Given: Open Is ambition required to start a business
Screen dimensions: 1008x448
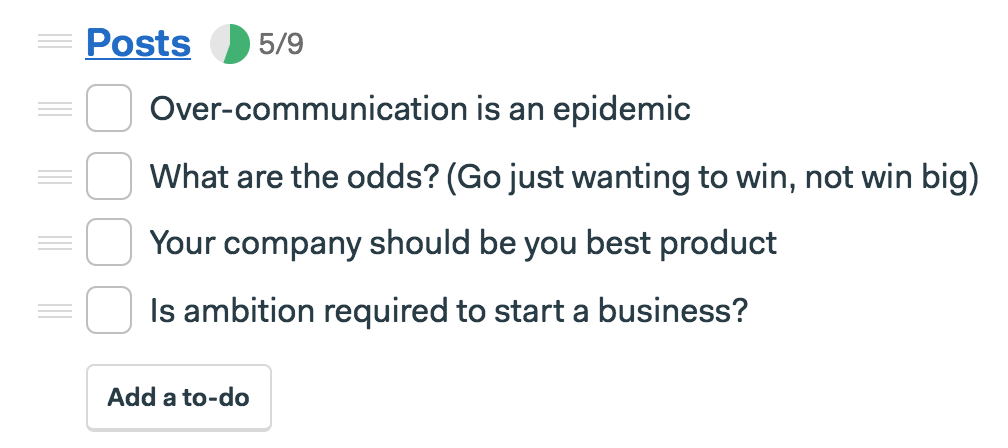Looking at the screenshot, I should (x=449, y=311).
